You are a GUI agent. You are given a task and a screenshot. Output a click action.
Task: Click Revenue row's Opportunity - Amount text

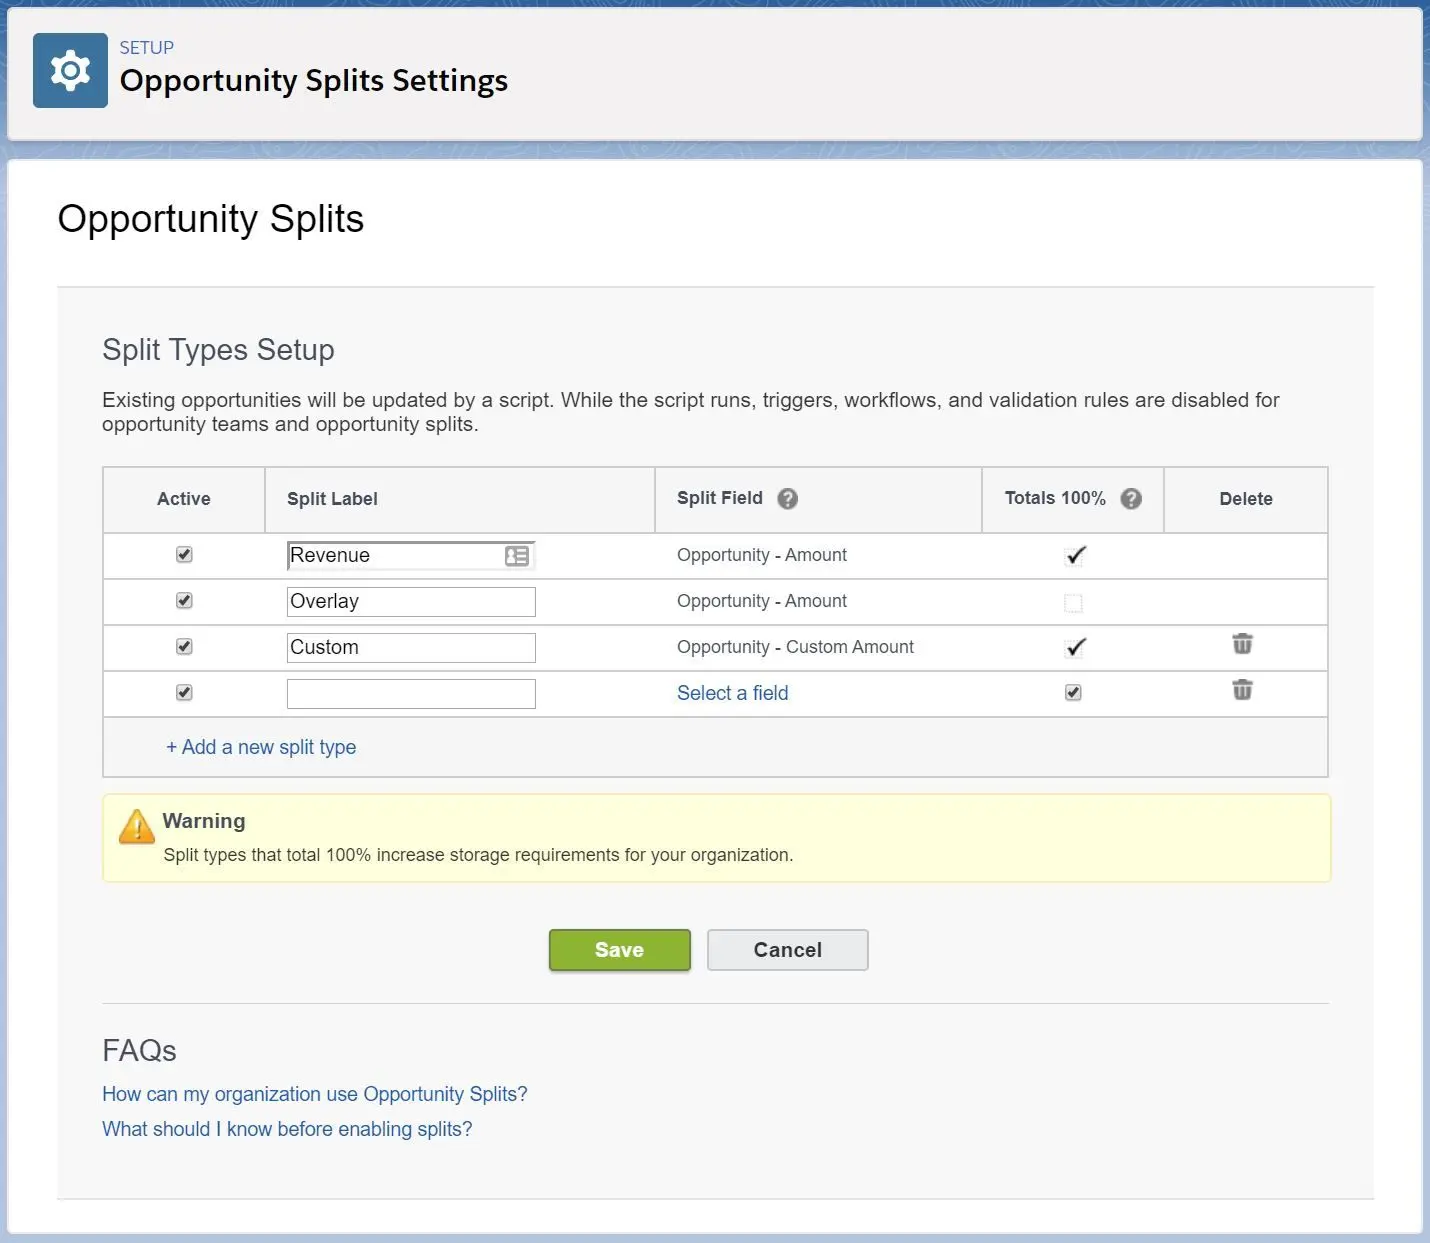click(761, 555)
